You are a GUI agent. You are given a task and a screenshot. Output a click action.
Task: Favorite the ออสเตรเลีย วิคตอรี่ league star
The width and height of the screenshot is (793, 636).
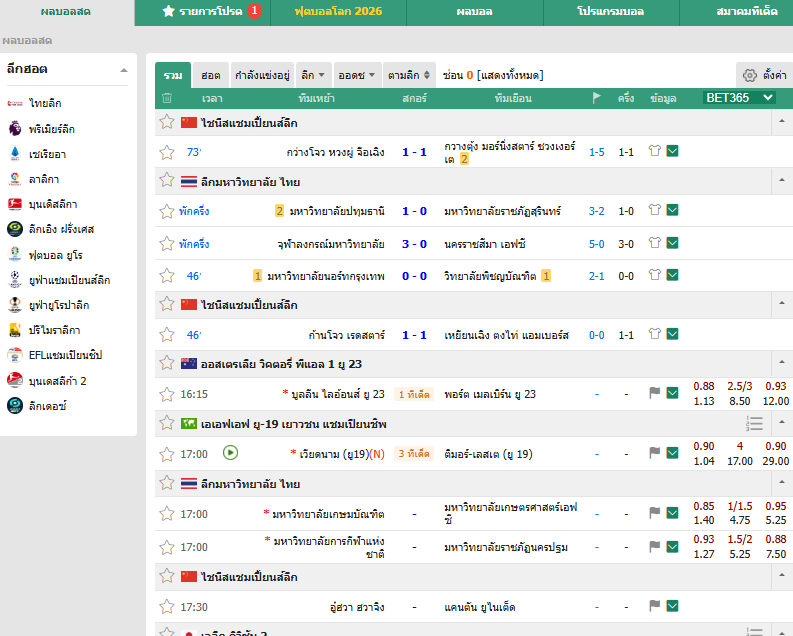click(167, 362)
